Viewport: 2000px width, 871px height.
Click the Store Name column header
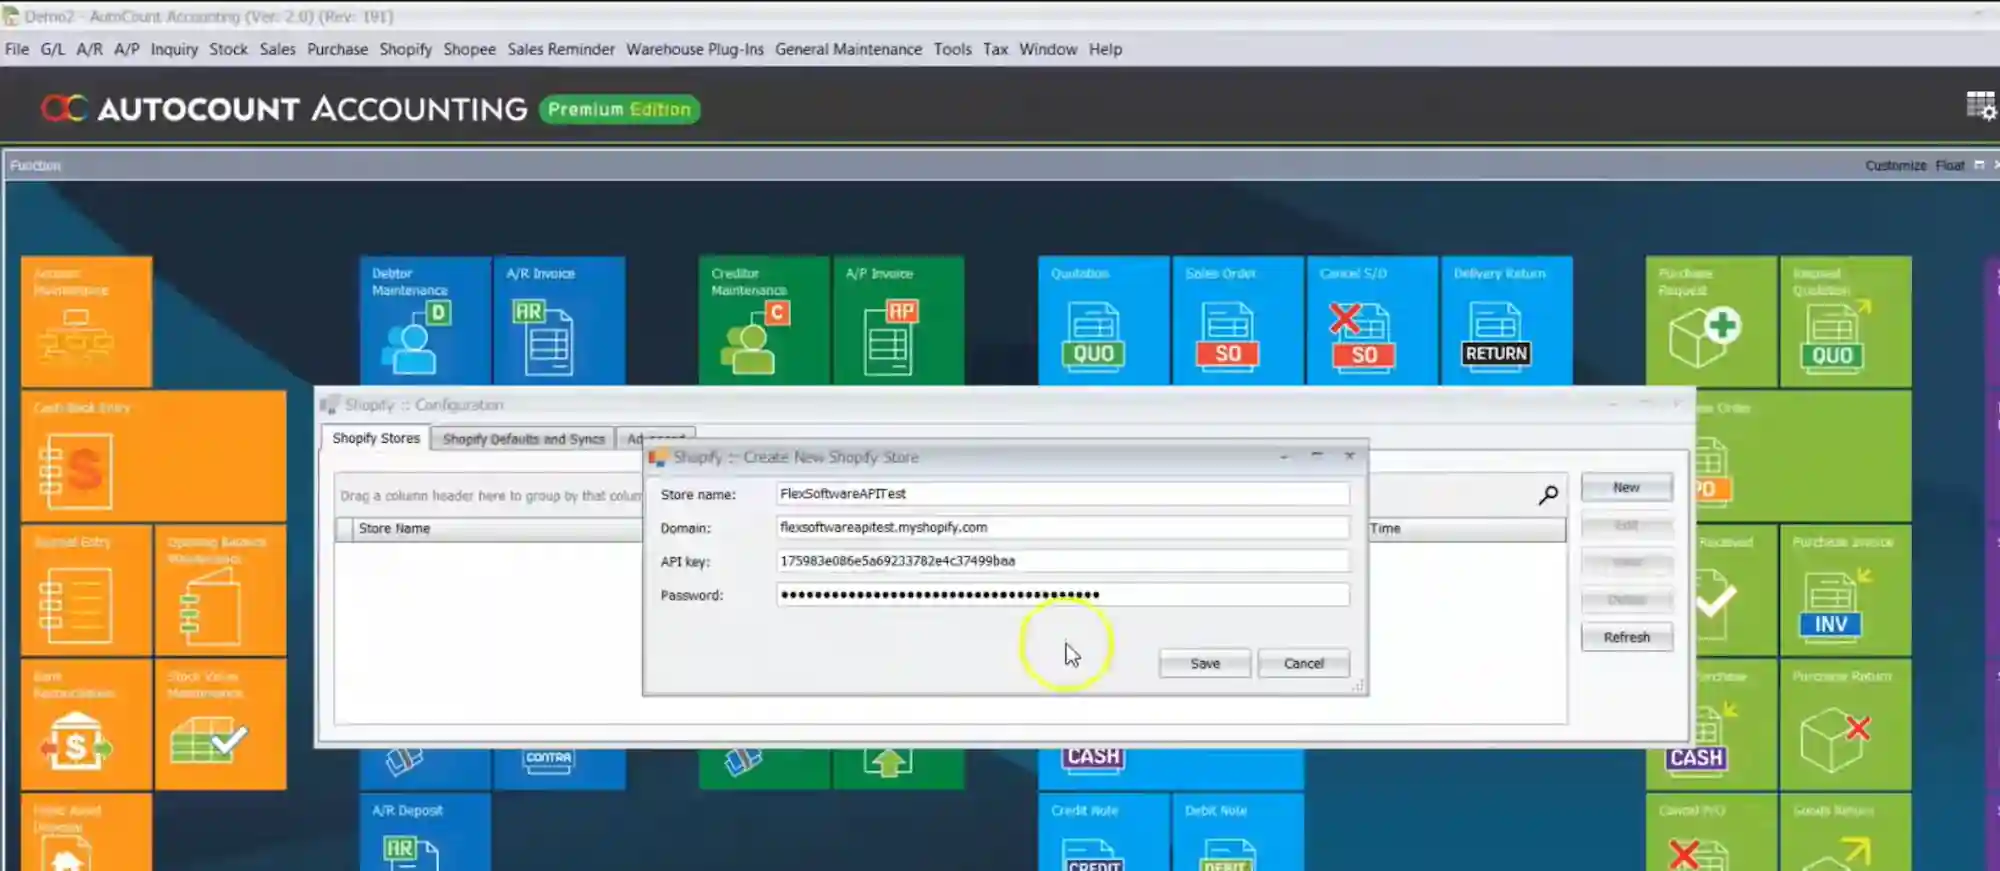pos(497,528)
